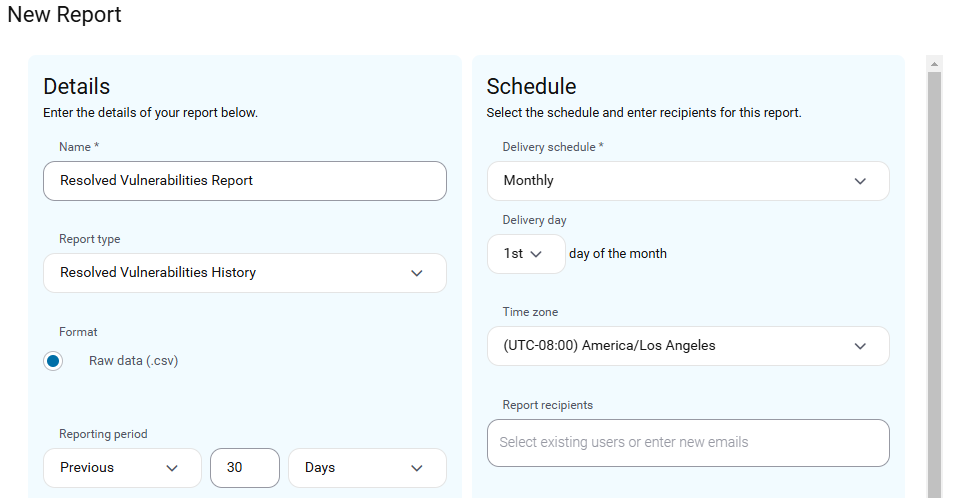Image resolution: width=963 pixels, height=498 pixels.
Task: Open the Previous reporting period dropdown
Action: [122, 468]
